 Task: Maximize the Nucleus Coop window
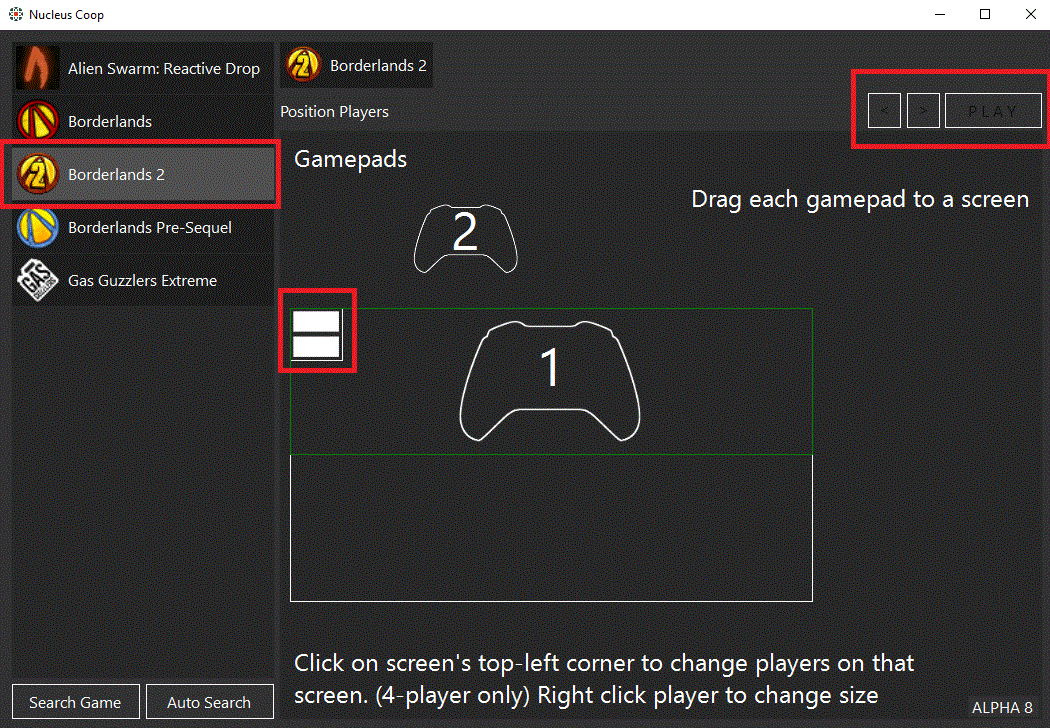coord(985,14)
